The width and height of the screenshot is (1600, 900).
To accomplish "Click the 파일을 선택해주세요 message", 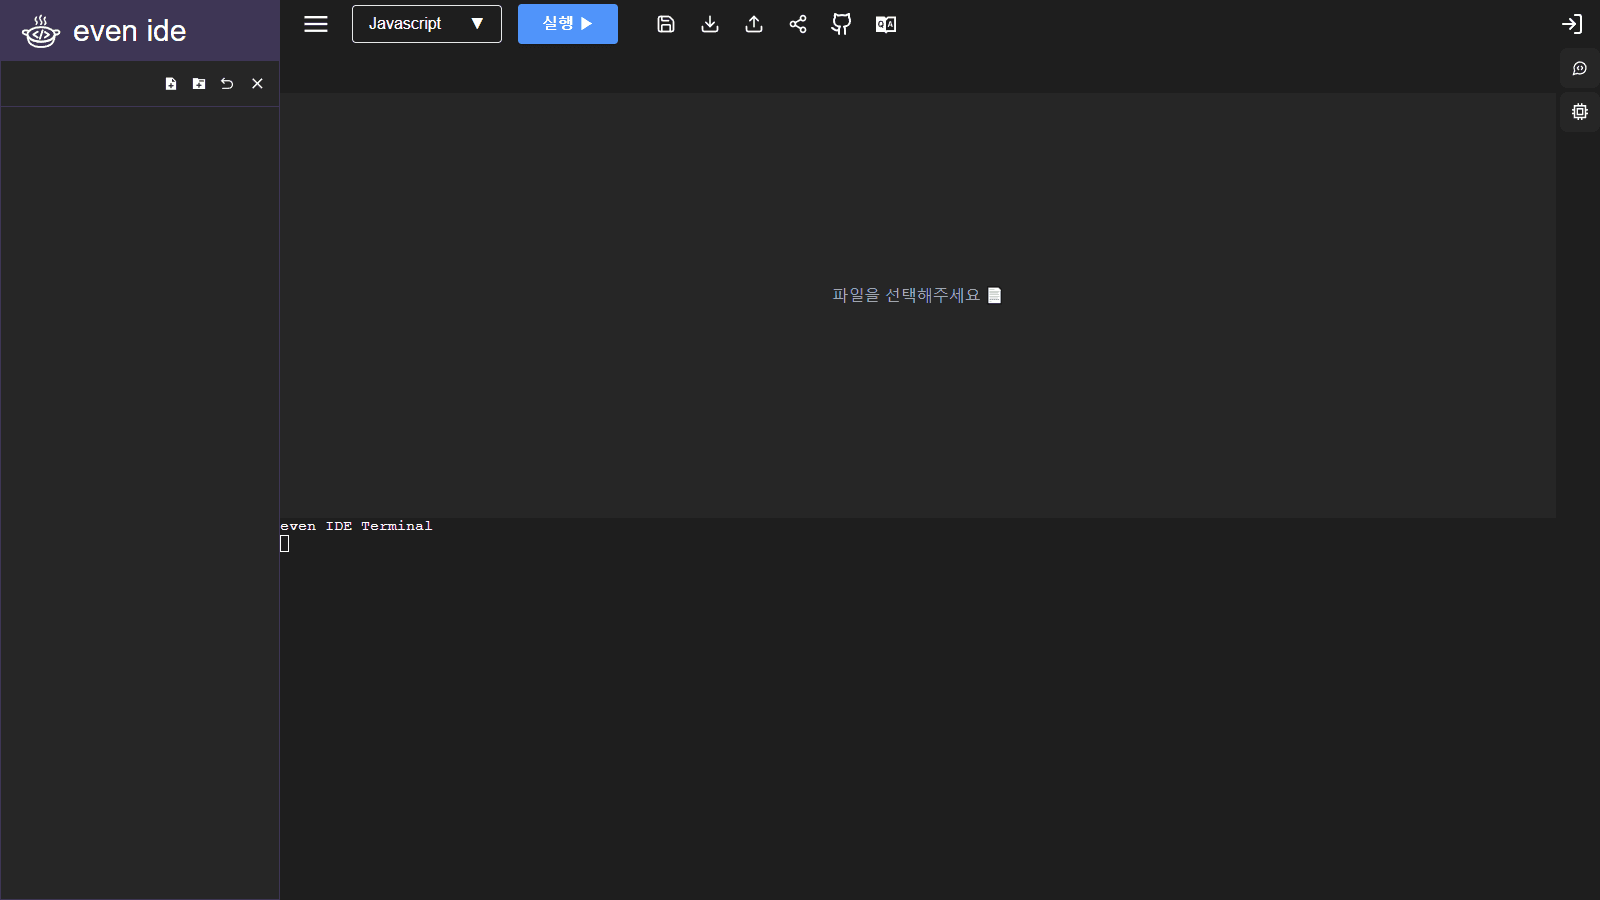I will (917, 295).
